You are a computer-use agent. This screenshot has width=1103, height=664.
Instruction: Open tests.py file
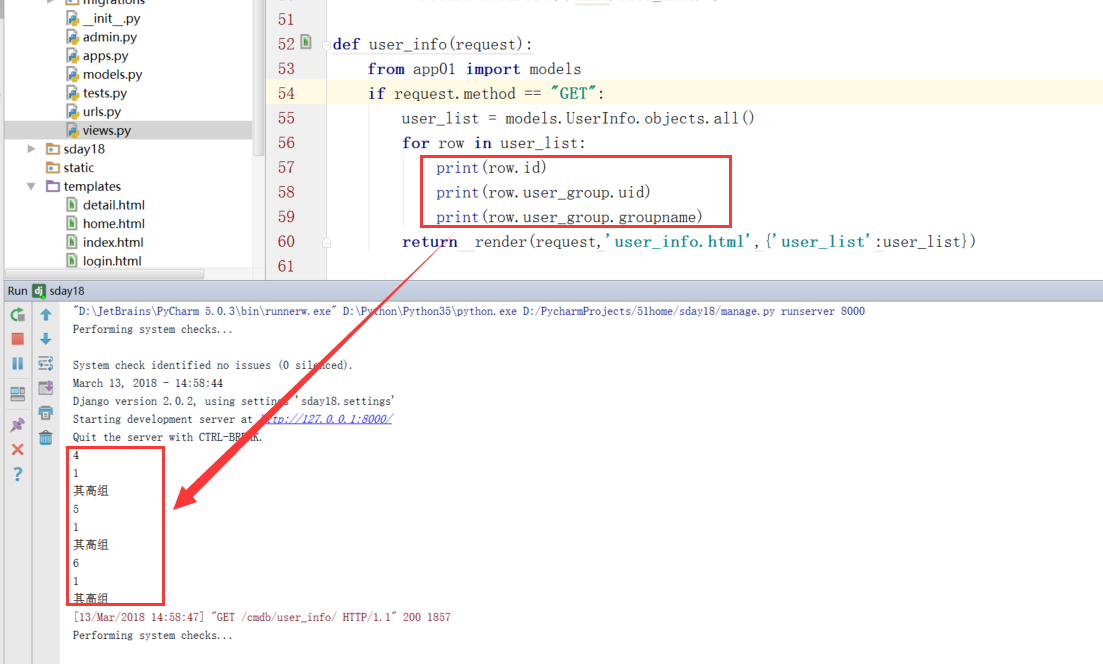[x=105, y=93]
